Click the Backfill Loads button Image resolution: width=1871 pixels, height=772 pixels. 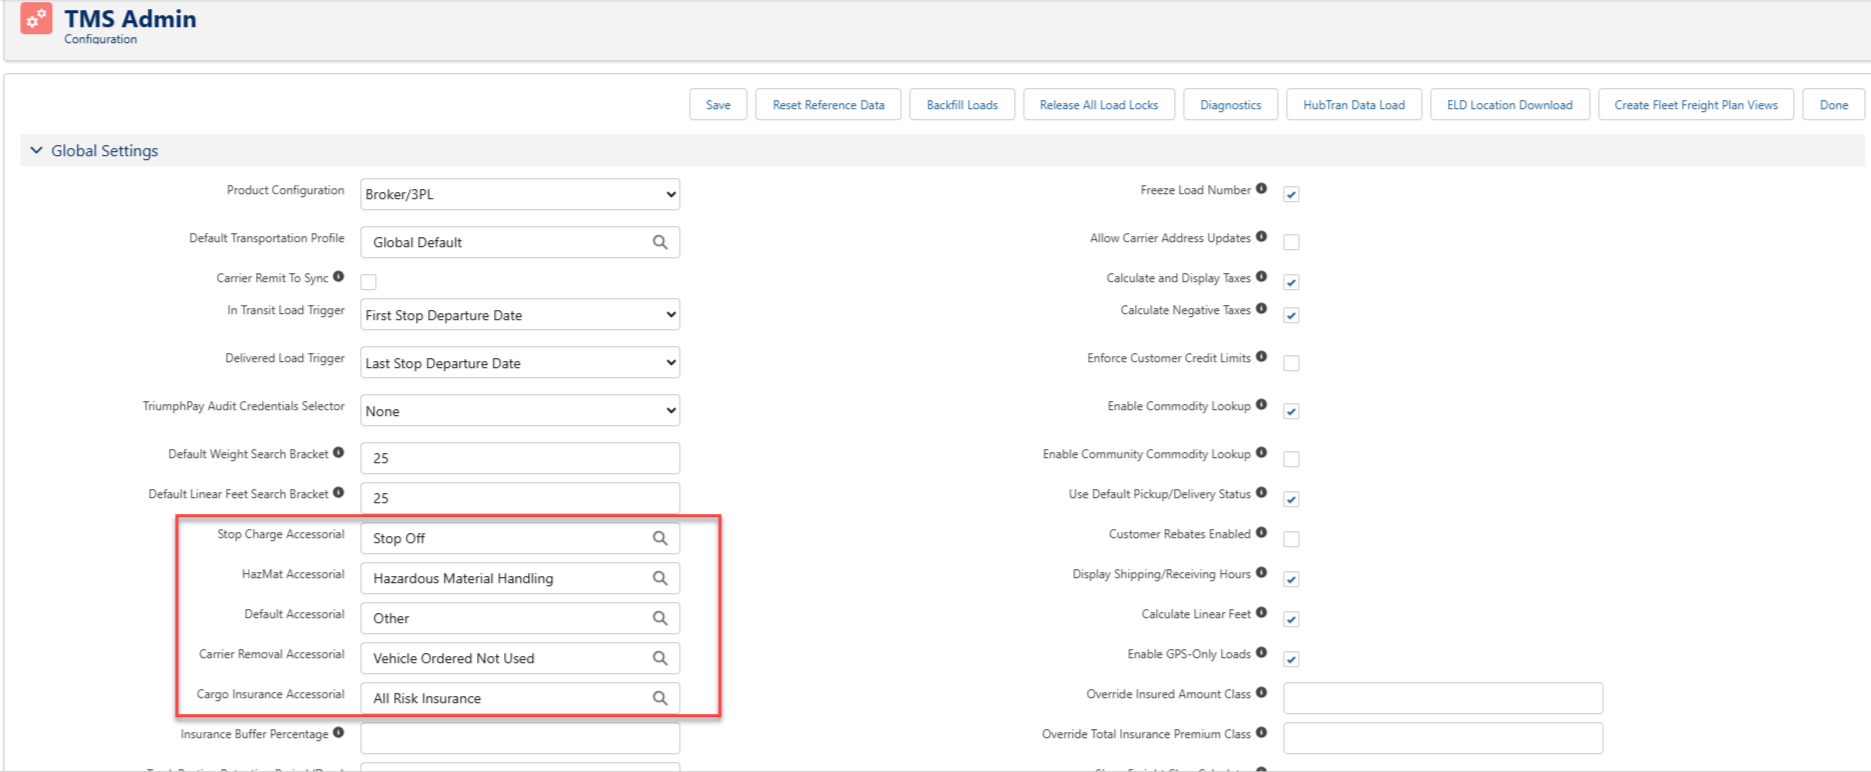[x=962, y=105]
